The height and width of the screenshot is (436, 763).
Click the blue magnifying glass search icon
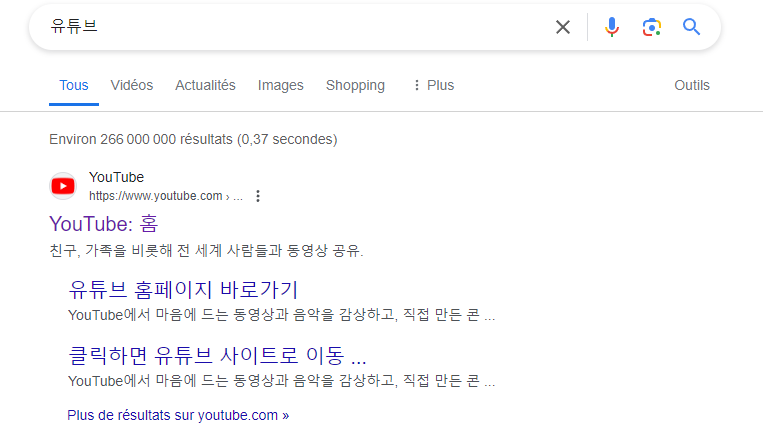click(691, 27)
